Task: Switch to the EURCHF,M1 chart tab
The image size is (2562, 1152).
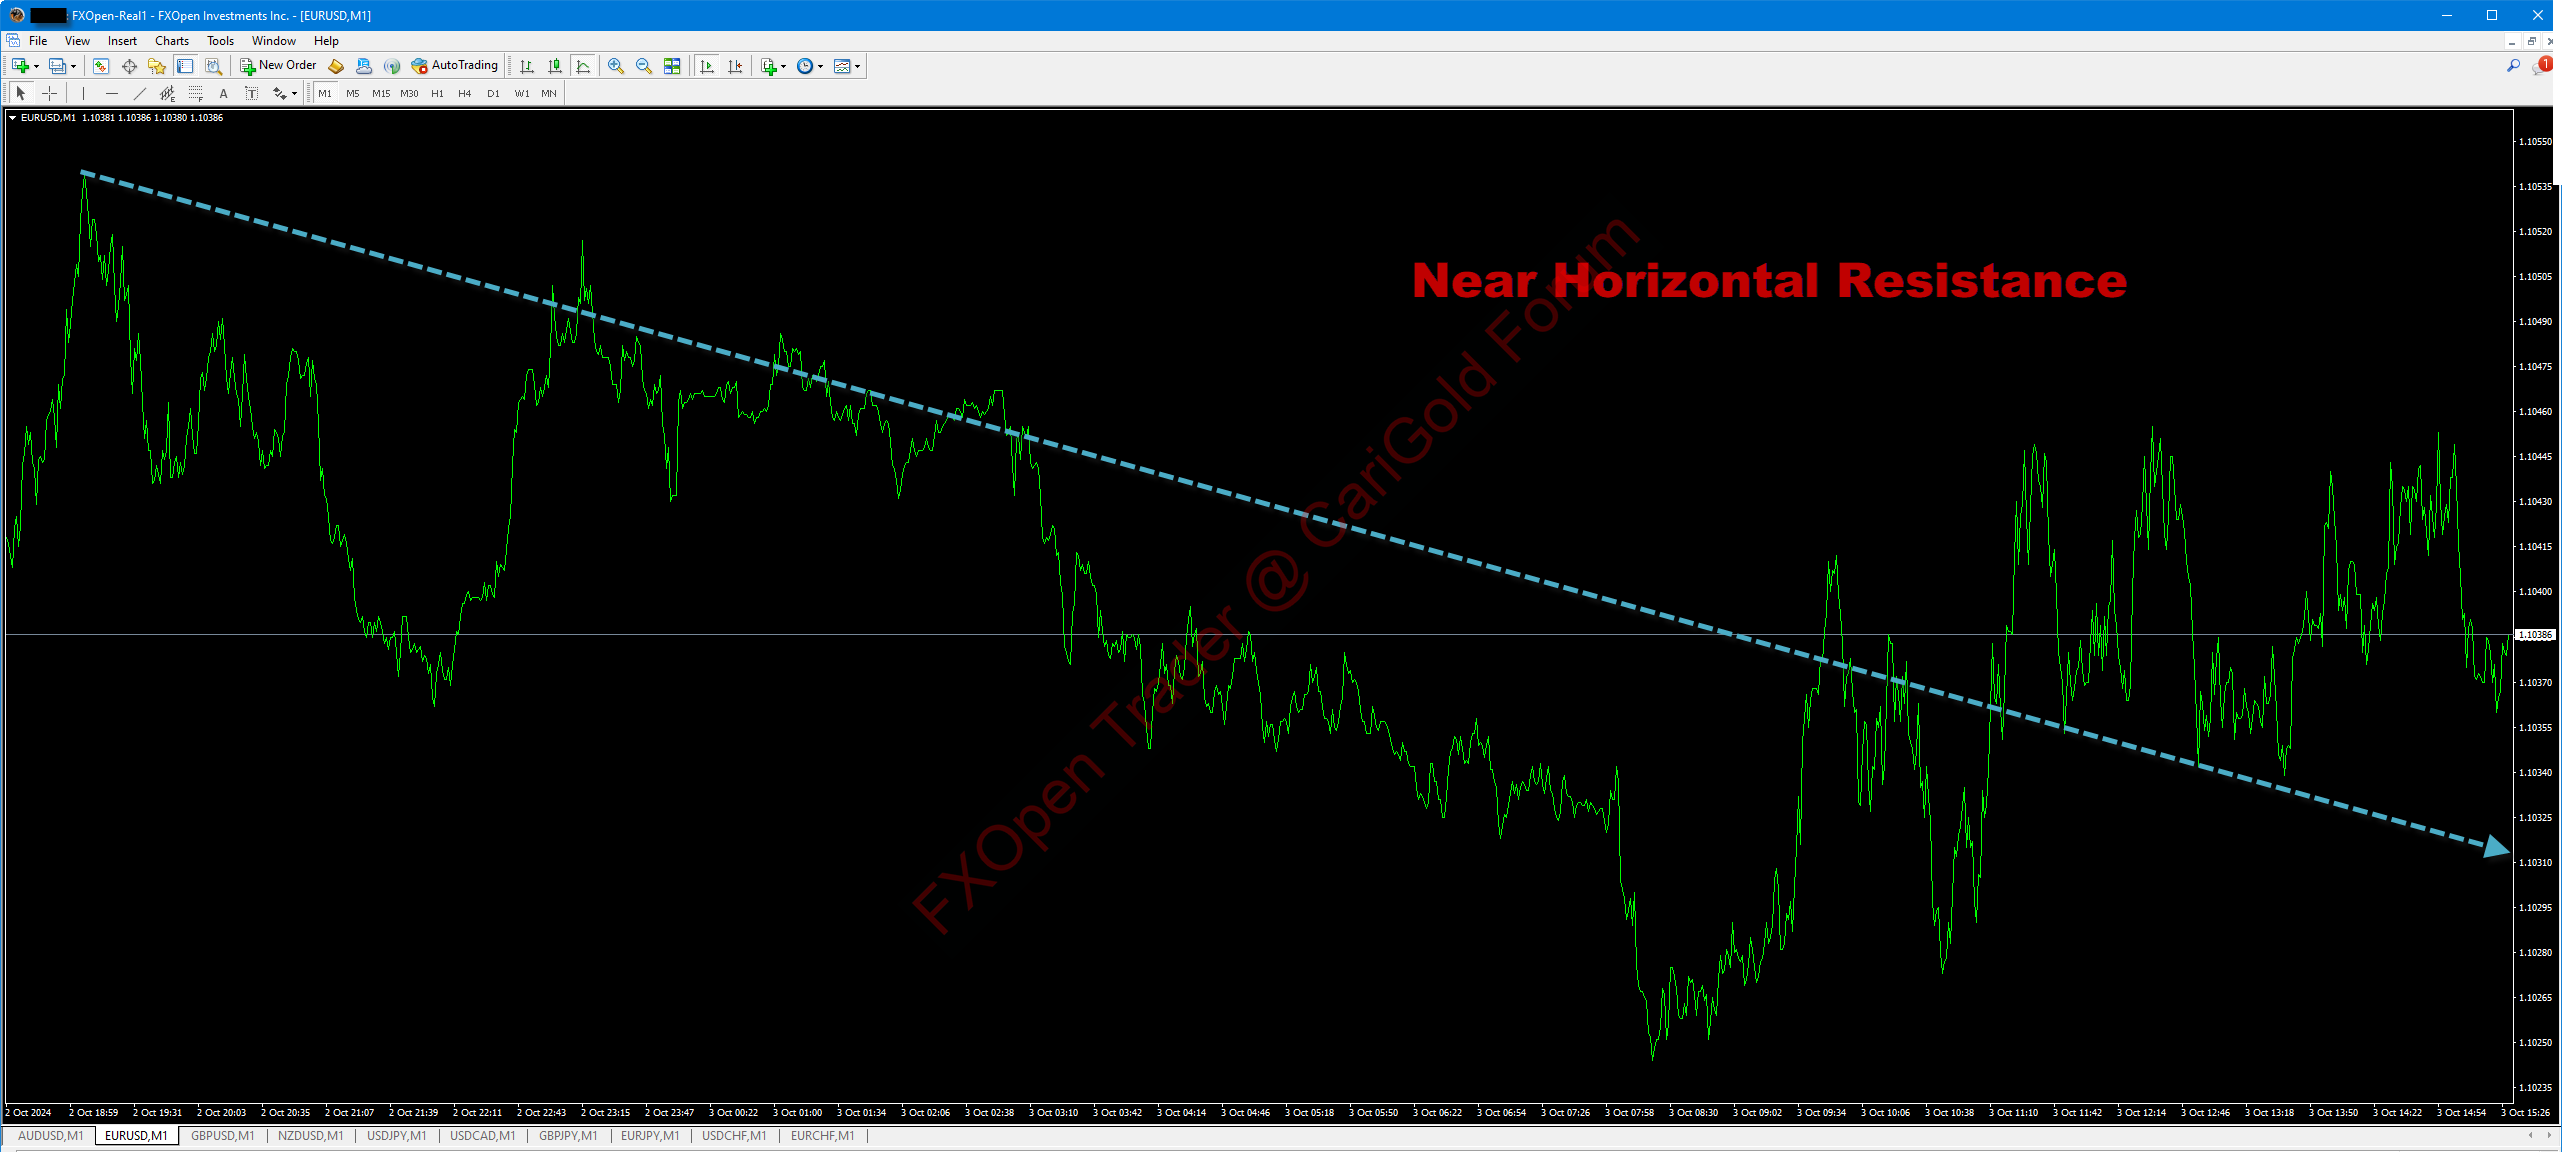Action: click(822, 1136)
